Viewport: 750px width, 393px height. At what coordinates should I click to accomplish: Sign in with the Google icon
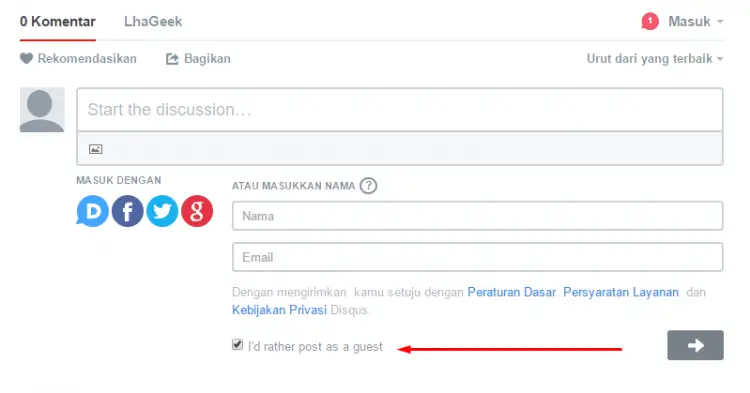pyautogui.click(x=197, y=211)
